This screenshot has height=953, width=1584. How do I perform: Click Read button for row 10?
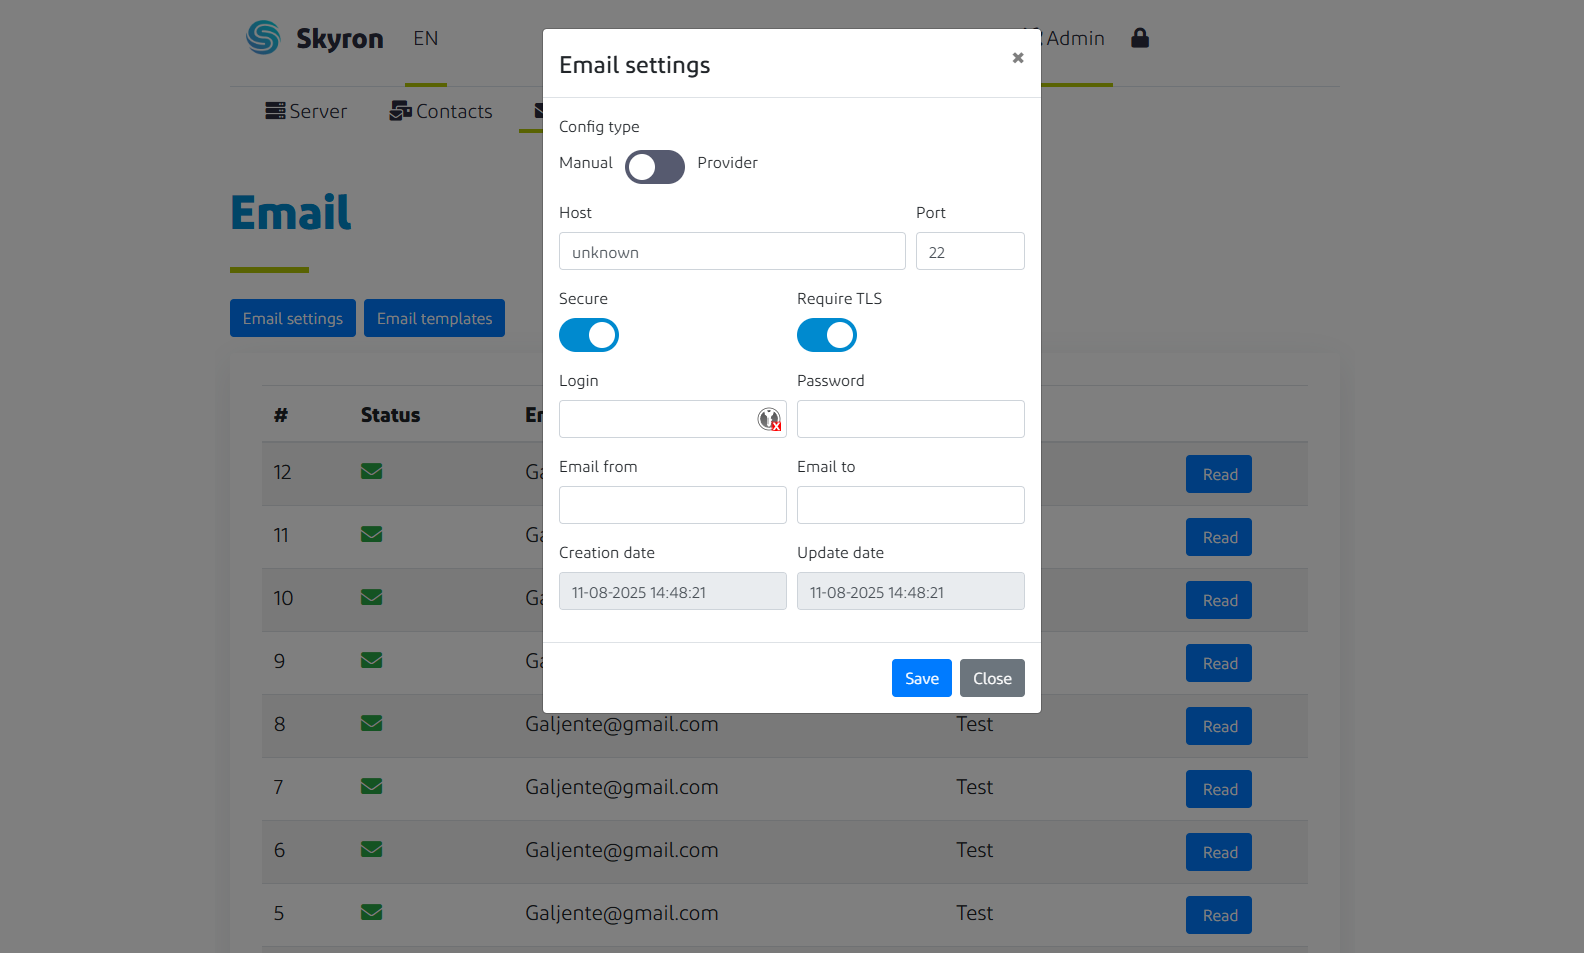click(1219, 600)
